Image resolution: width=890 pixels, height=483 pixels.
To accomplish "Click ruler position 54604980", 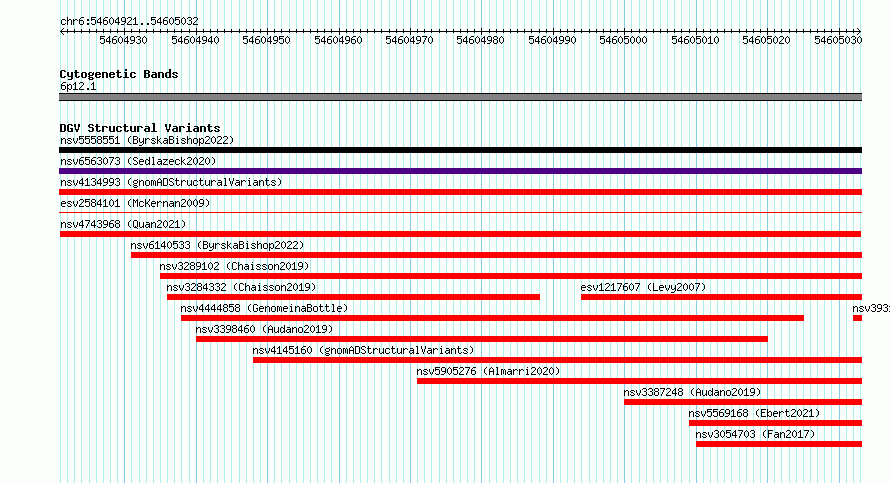I will click(x=480, y=40).
